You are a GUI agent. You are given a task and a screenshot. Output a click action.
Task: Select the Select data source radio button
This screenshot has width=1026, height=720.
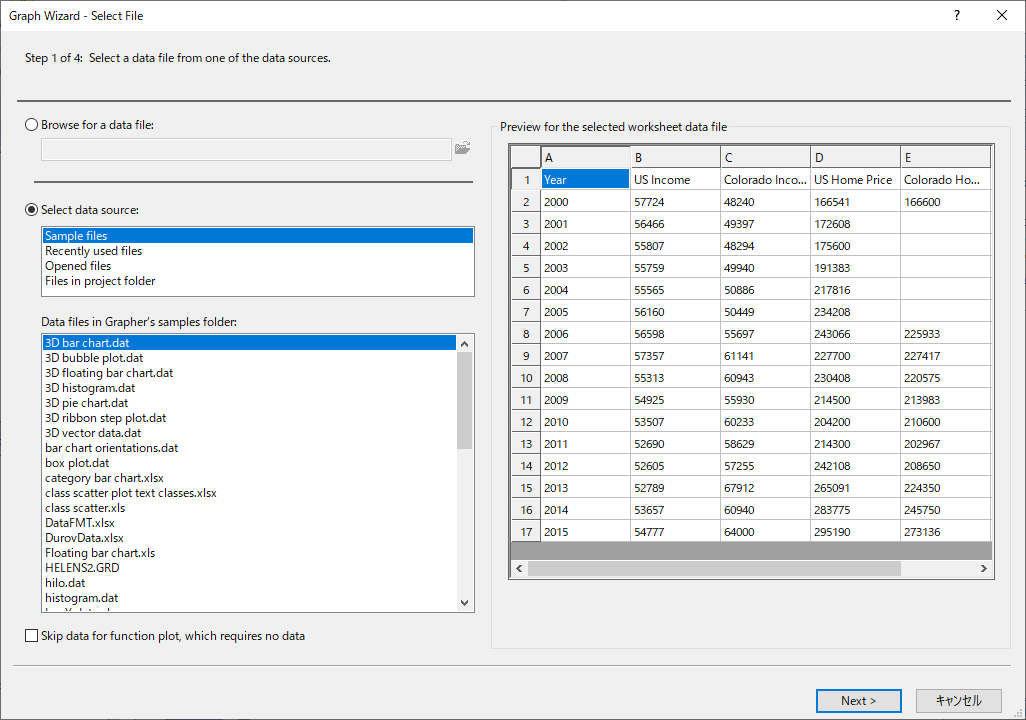tap(32, 210)
